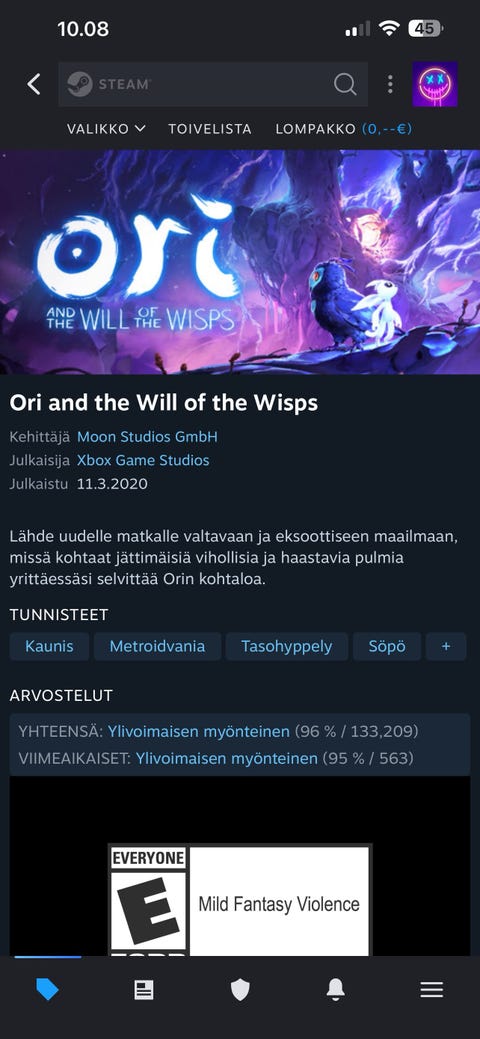The image size is (480, 1039).
Task: Tap the Ori and the Will of the Wisps banner
Action: (x=240, y=262)
